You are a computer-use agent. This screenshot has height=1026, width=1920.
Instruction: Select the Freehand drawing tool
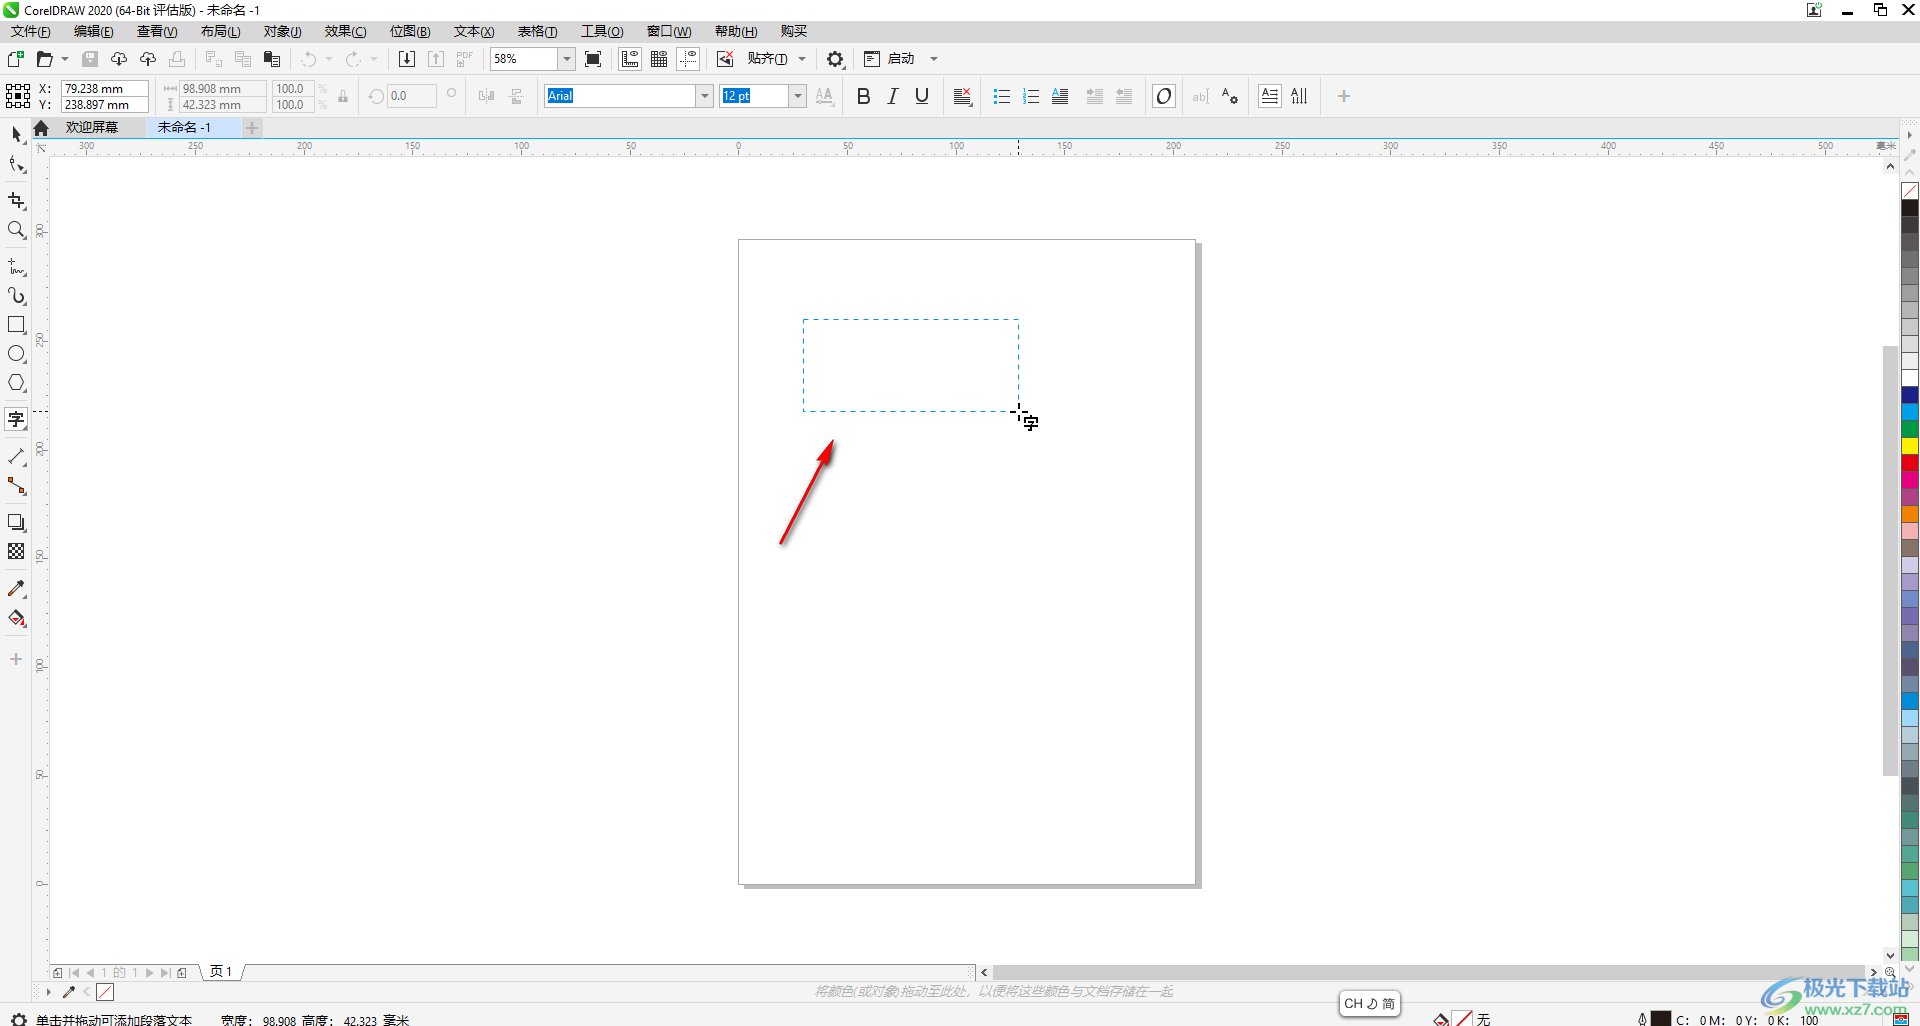(x=16, y=267)
